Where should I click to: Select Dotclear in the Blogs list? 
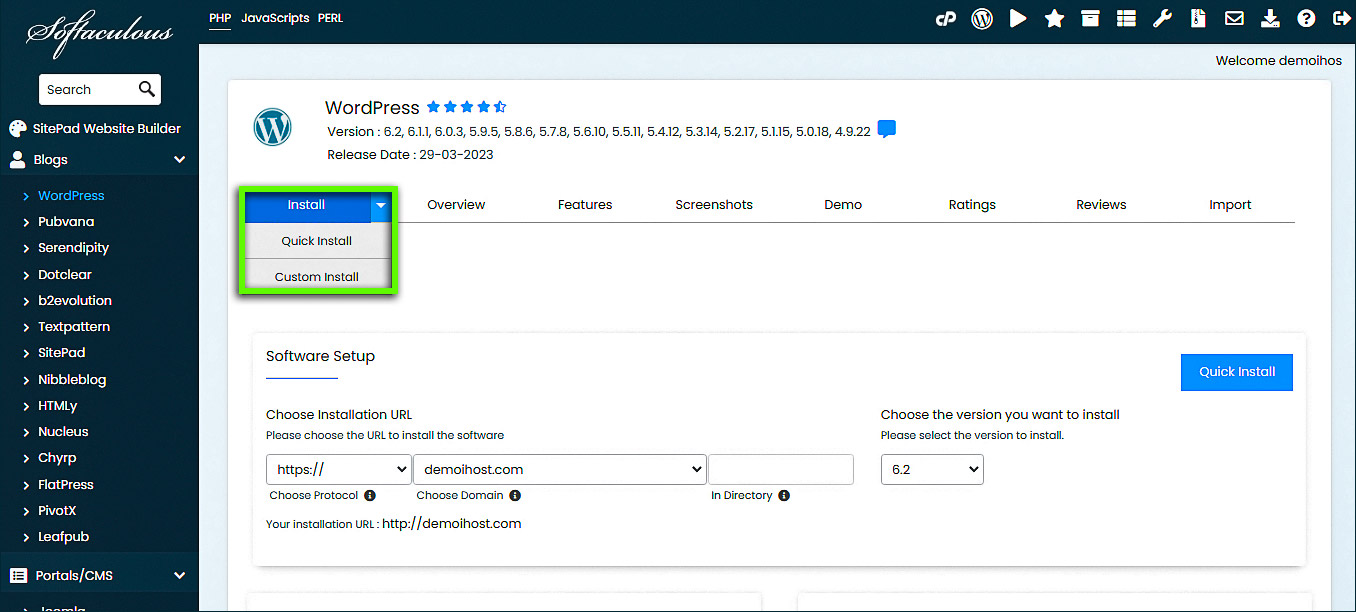coord(65,274)
